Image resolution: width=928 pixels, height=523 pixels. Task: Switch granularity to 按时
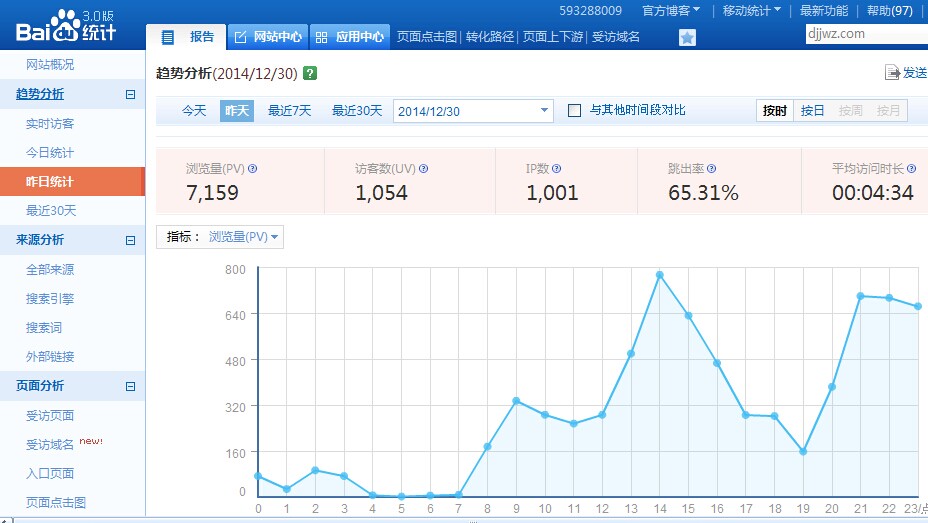[x=775, y=111]
